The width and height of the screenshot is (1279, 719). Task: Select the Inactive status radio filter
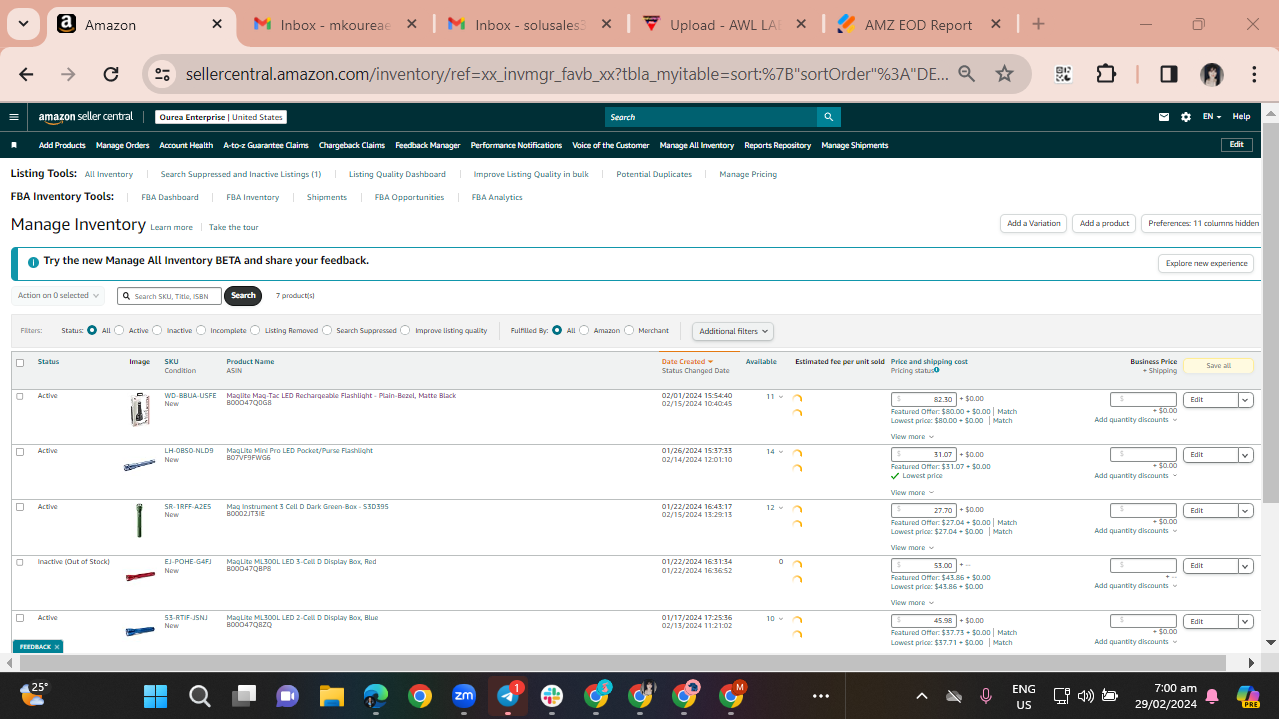click(158, 330)
